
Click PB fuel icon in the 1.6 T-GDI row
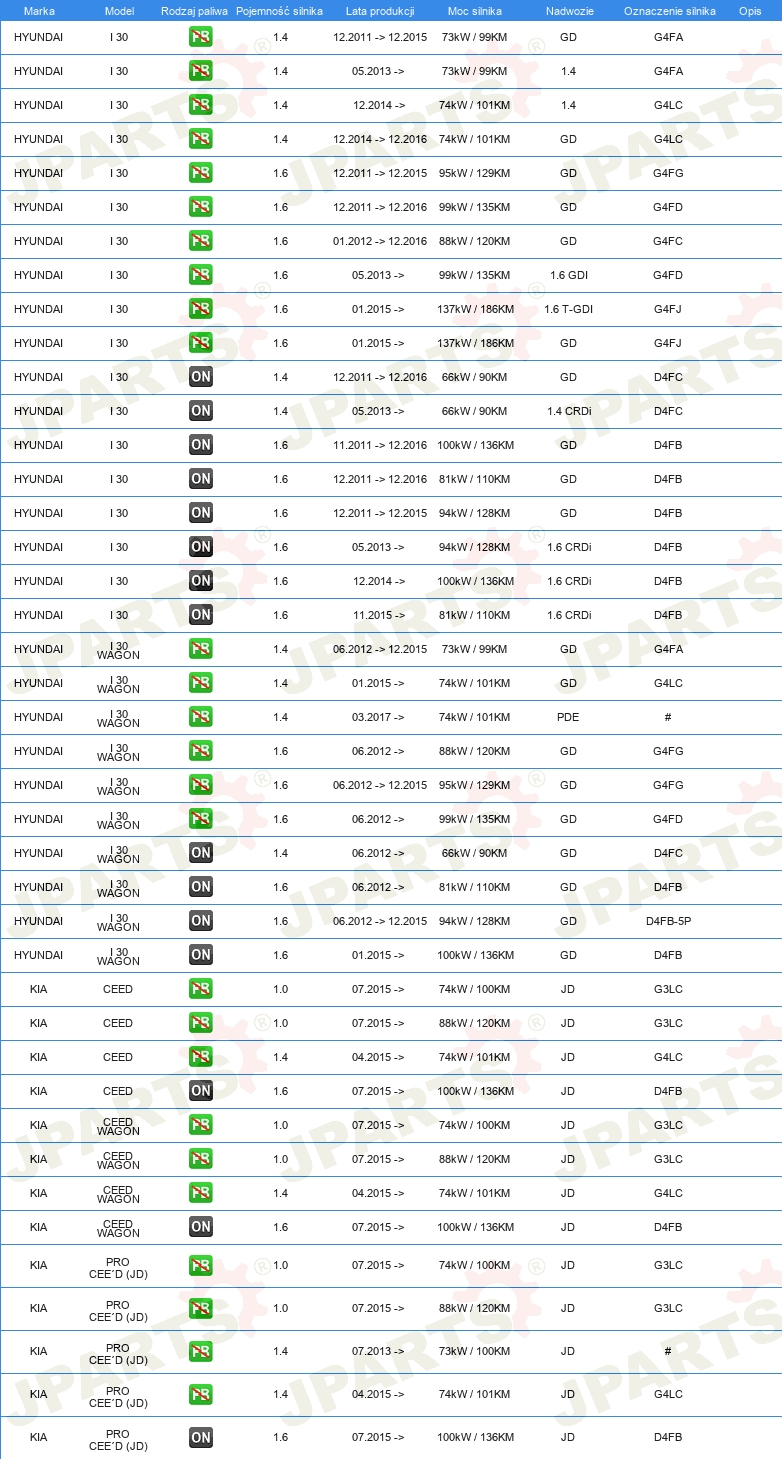pyautogui.click(x=201, y=309)
